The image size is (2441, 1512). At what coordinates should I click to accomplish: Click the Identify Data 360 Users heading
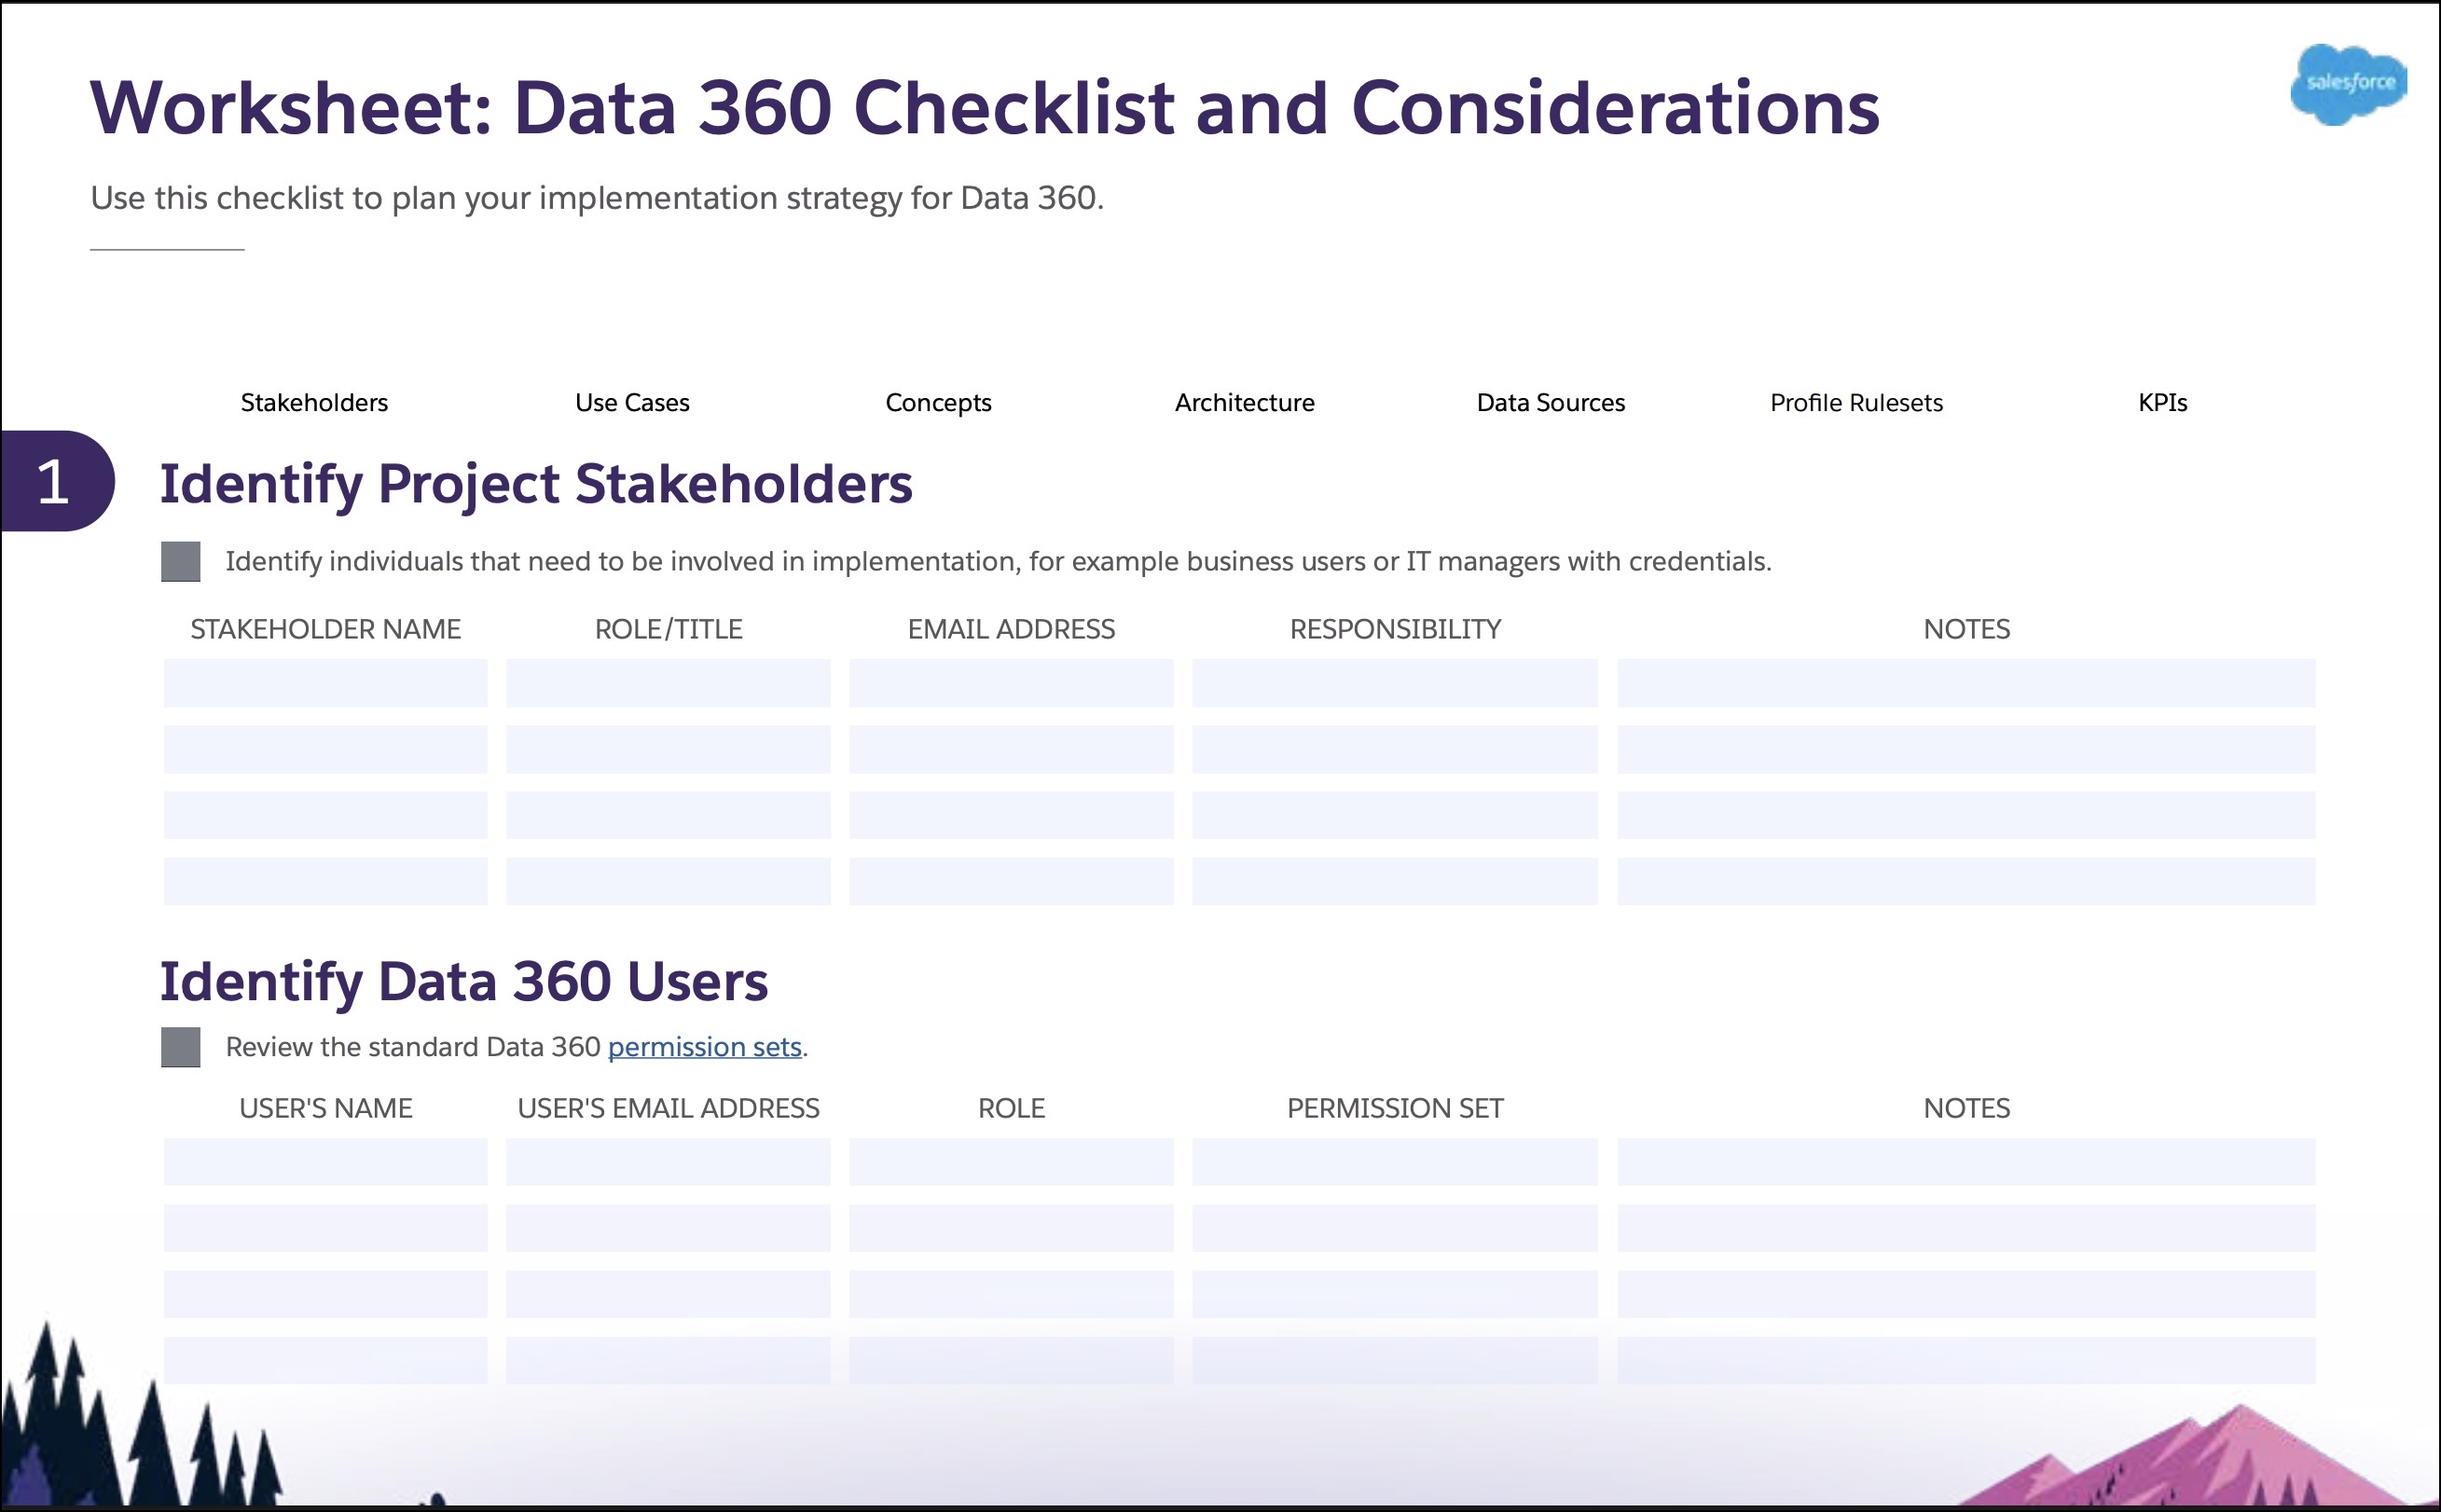point(464,982)
